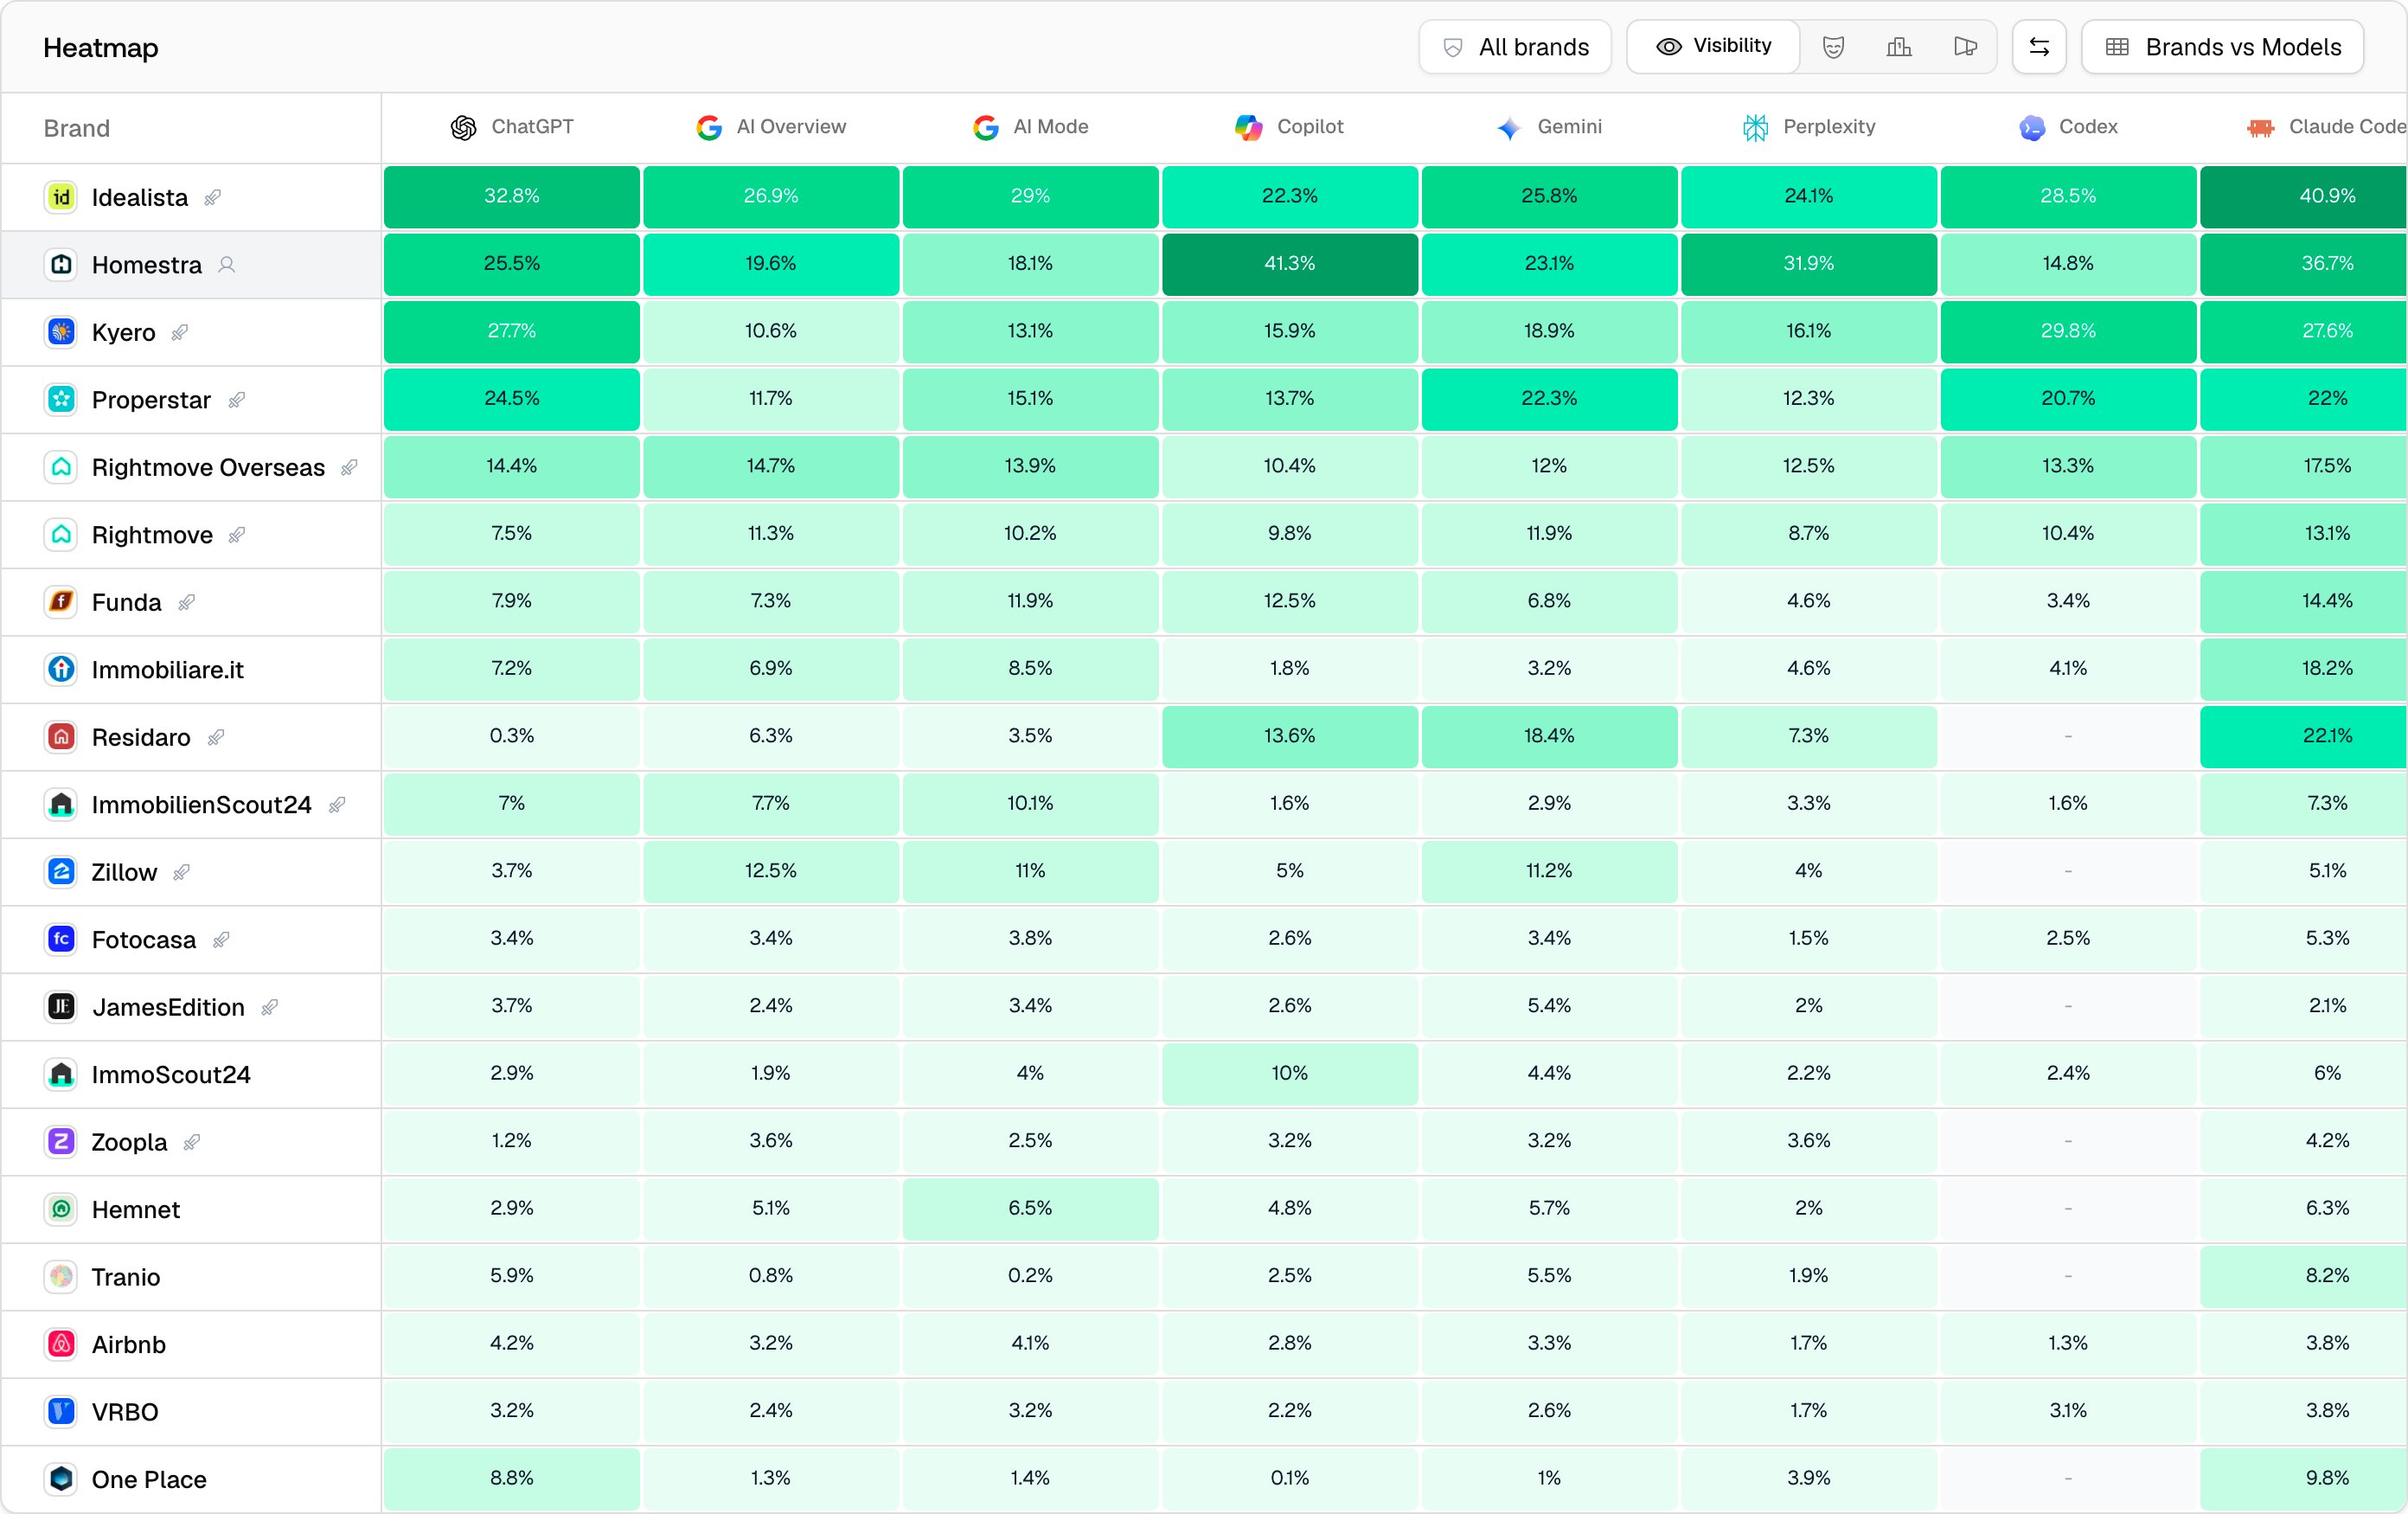Click the link icon next to Fotocasa
This screenshot has width=2408, height=1514.
[221, 940]
